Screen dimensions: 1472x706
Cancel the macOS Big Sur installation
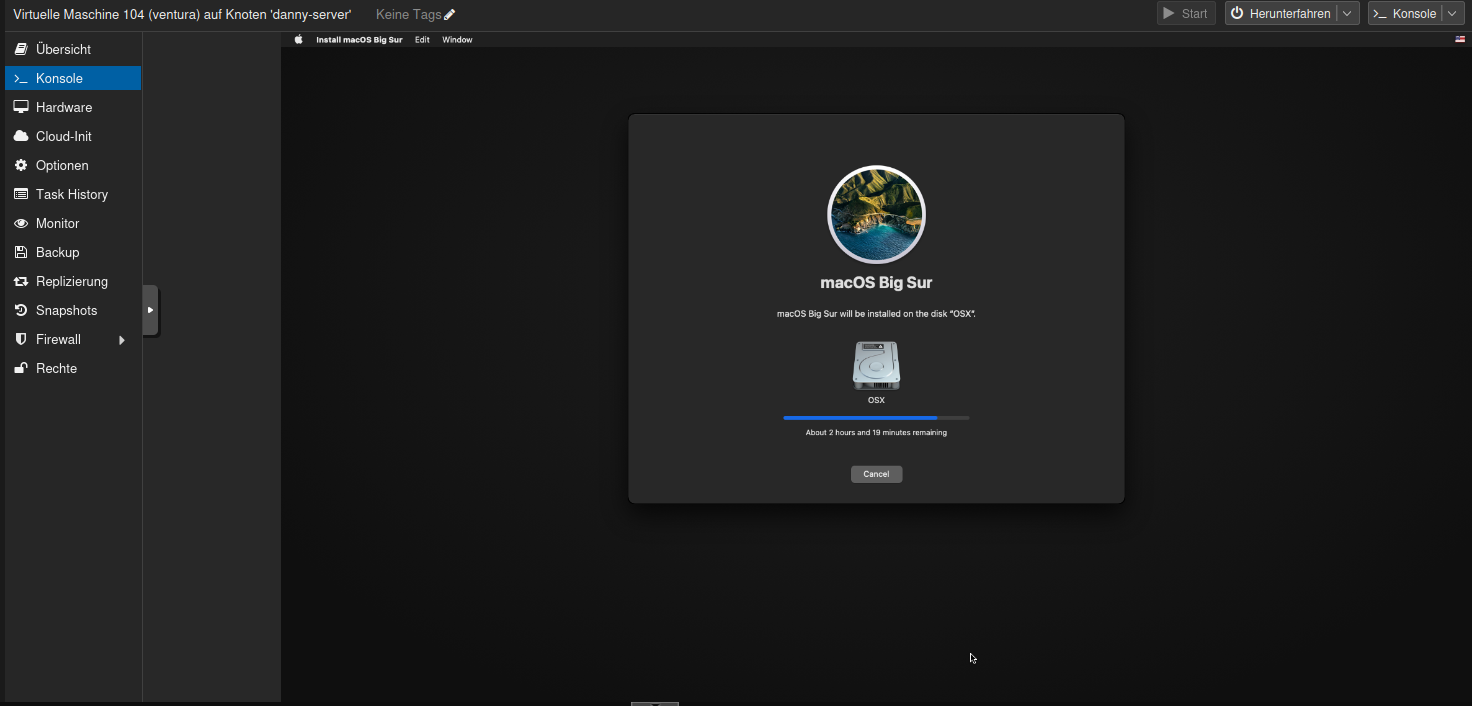tap(876, 474)
